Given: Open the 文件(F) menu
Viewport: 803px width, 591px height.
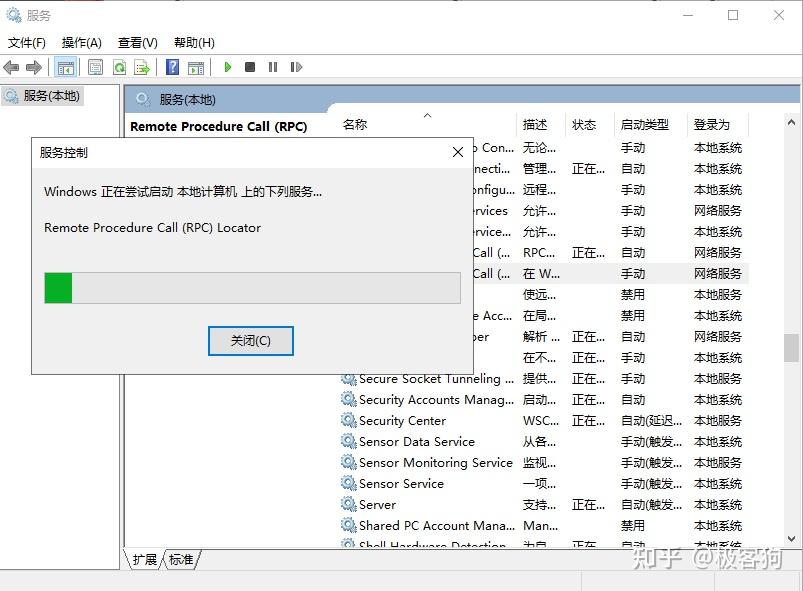Looking at the screenshot, I should coord(27,43).
